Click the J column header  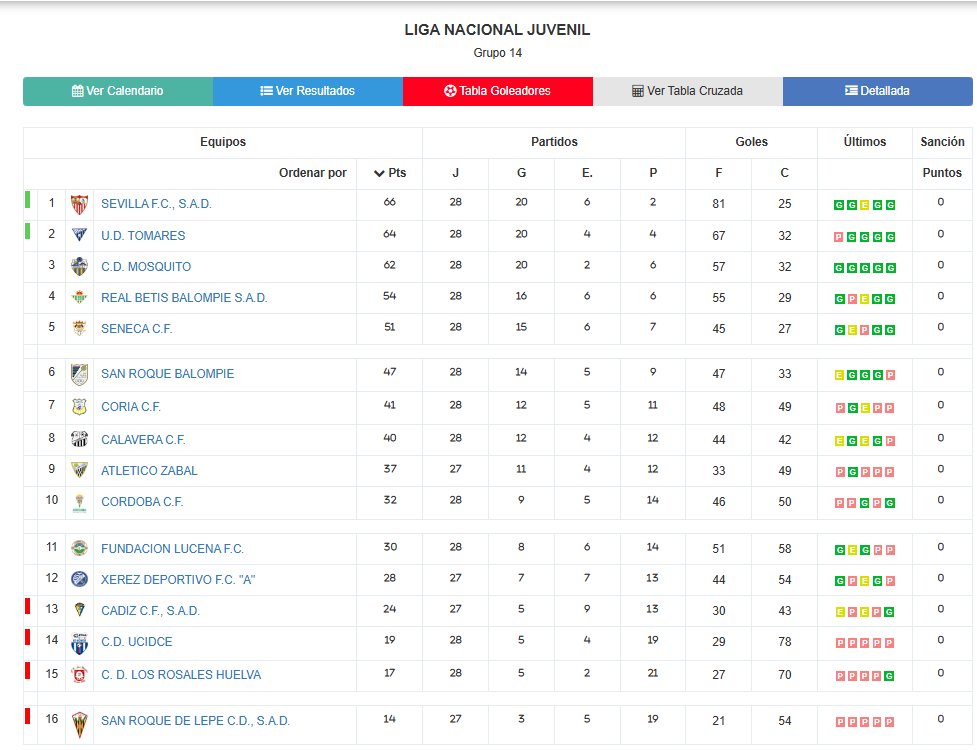coord(455,173)
